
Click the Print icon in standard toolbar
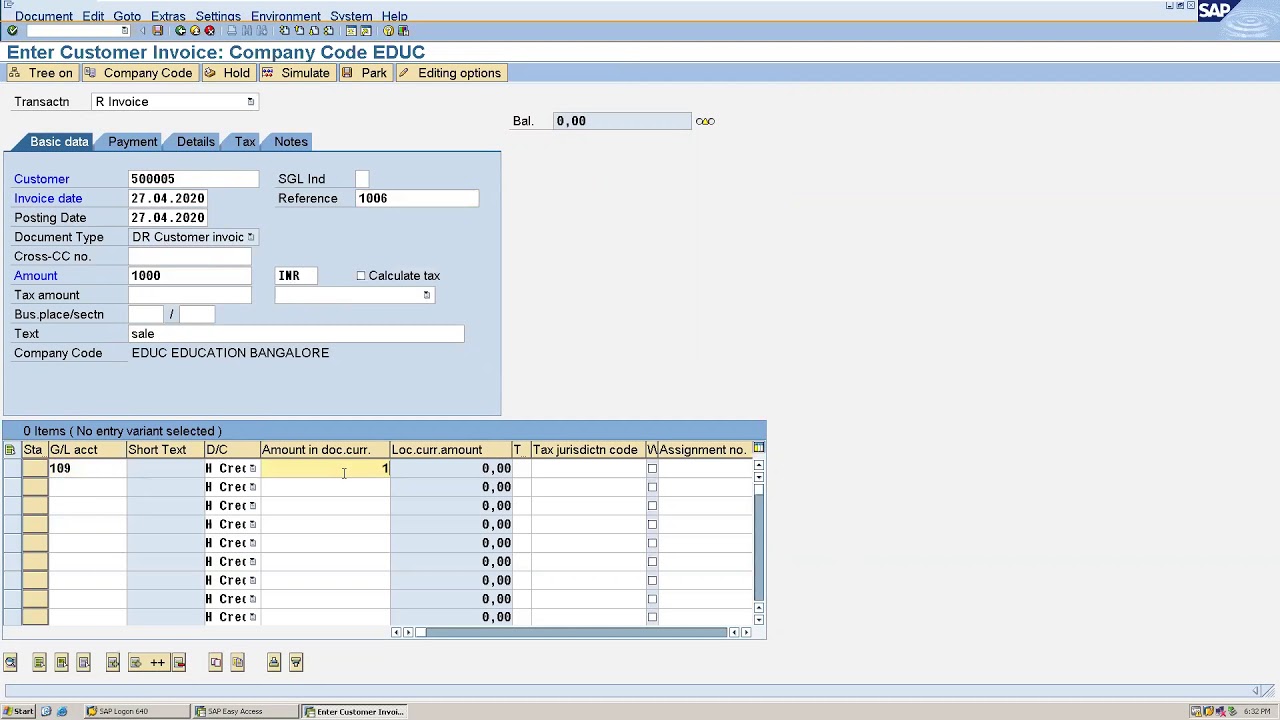coord(232,30)
